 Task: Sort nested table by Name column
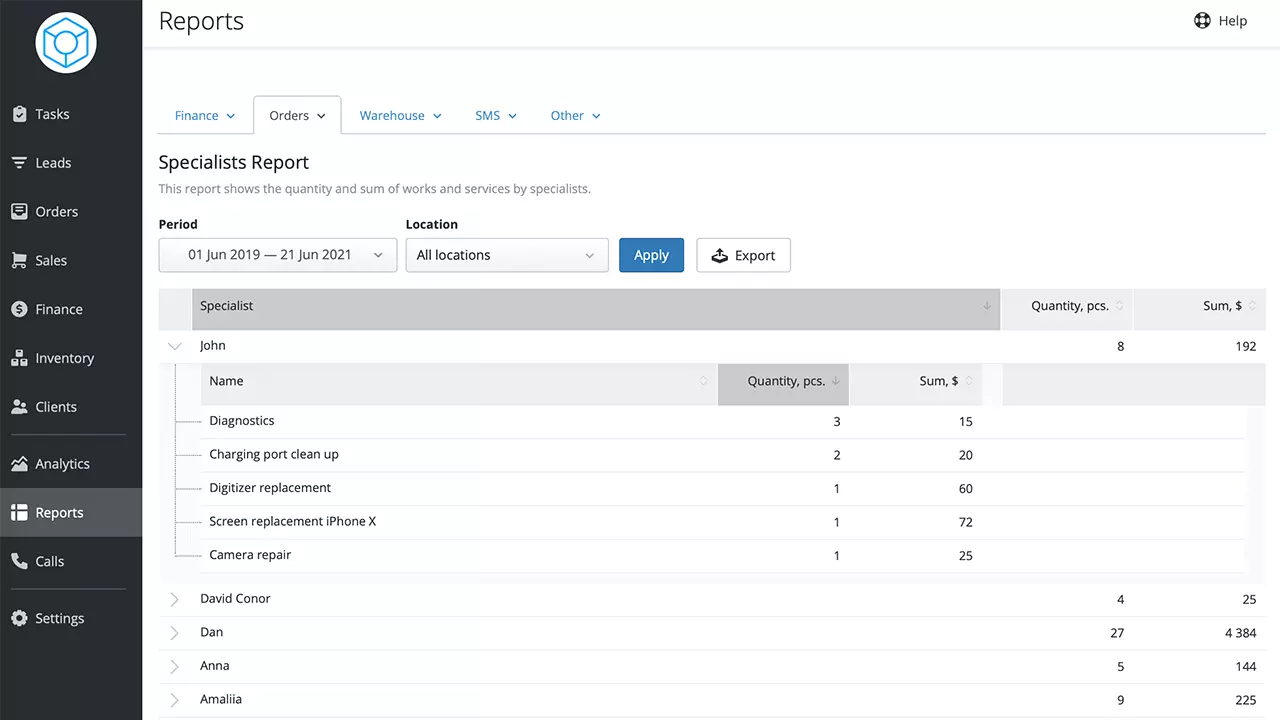point(459,384)
